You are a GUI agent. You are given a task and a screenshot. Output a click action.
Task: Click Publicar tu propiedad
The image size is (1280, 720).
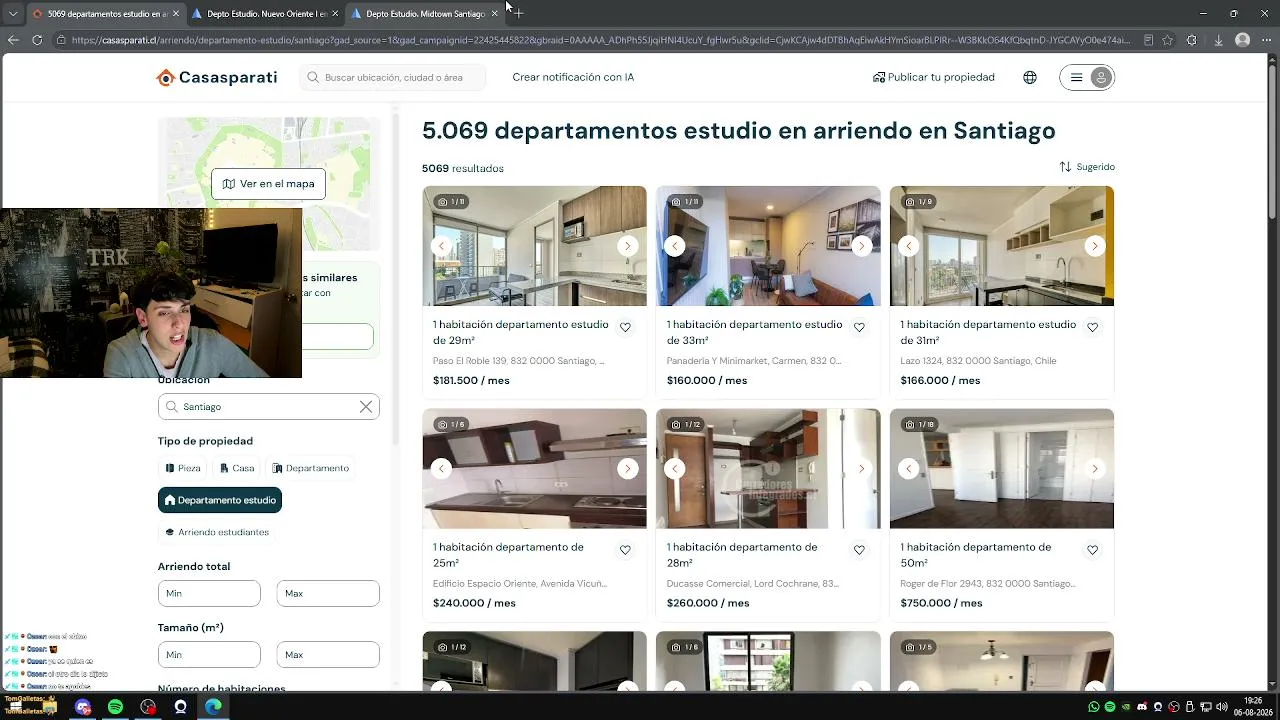point(933,77)
